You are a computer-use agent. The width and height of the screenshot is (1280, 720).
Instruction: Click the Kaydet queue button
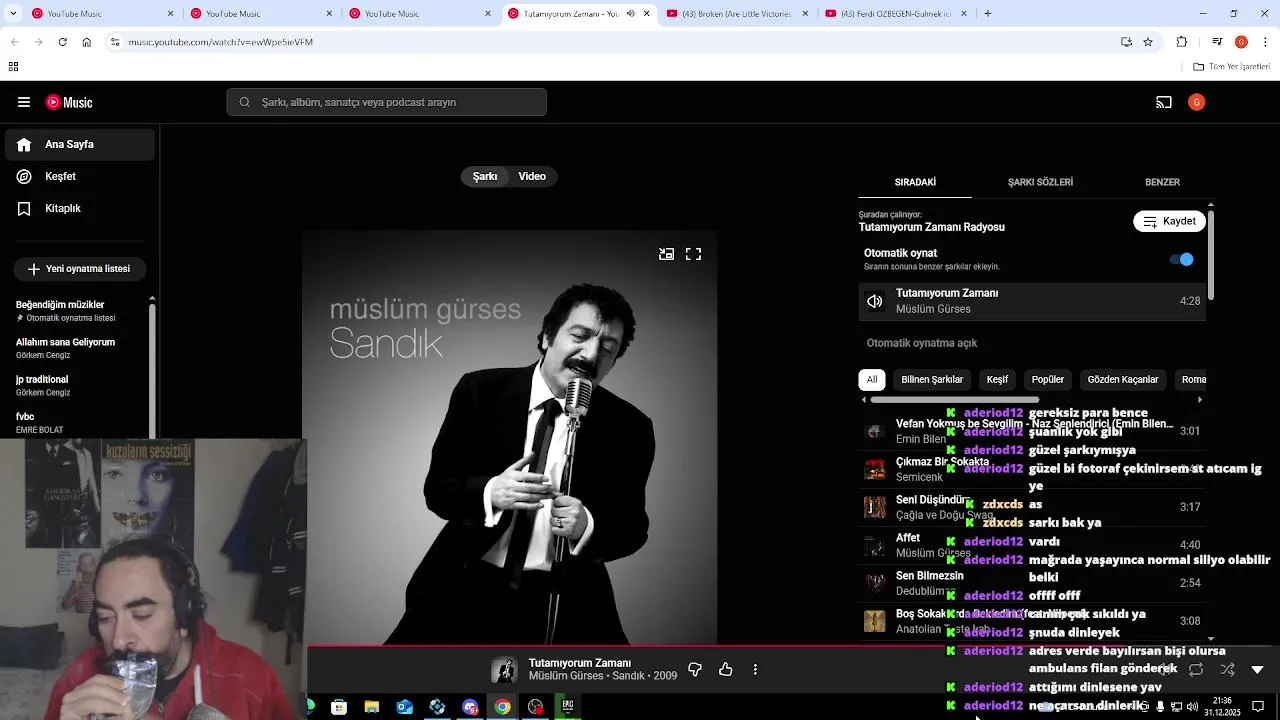point(1169,221)
